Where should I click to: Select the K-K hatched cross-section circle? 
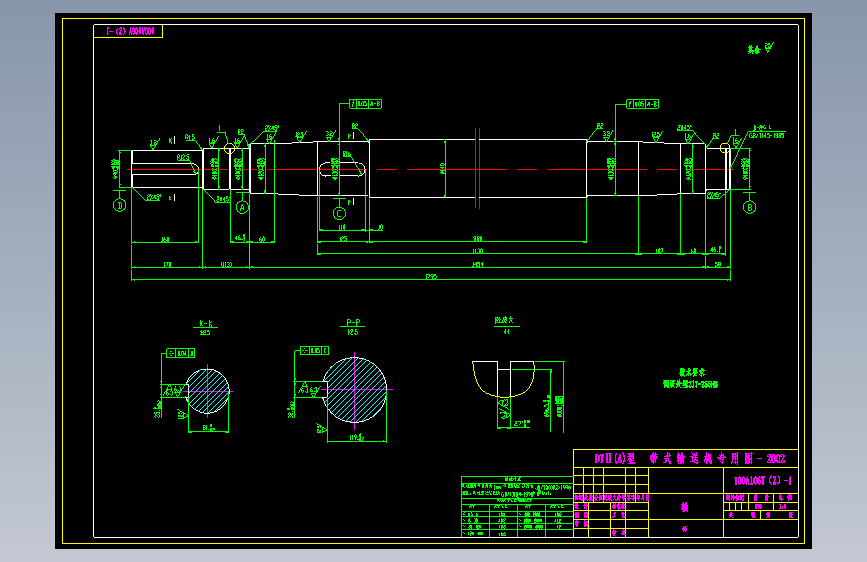(x=207, y=391)
